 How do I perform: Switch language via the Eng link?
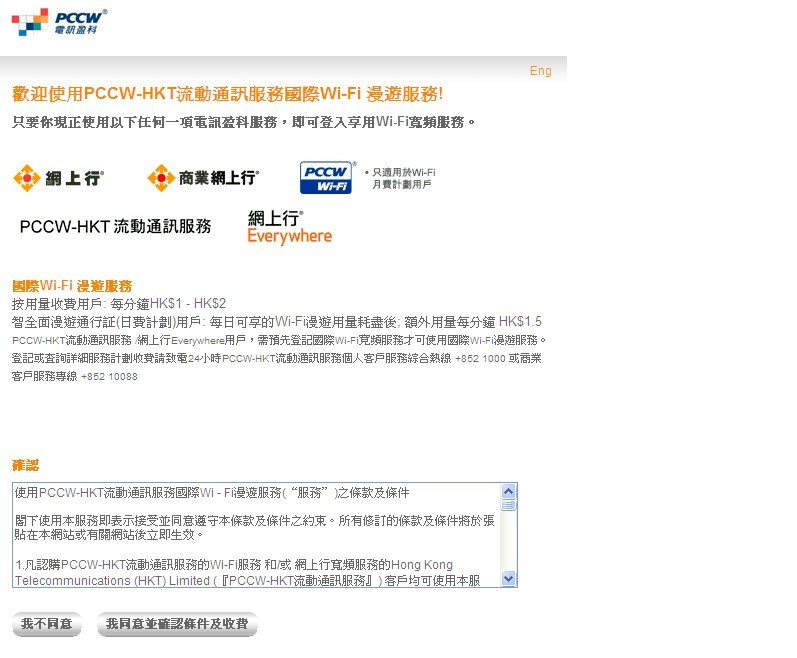click(x=540, y=71)
